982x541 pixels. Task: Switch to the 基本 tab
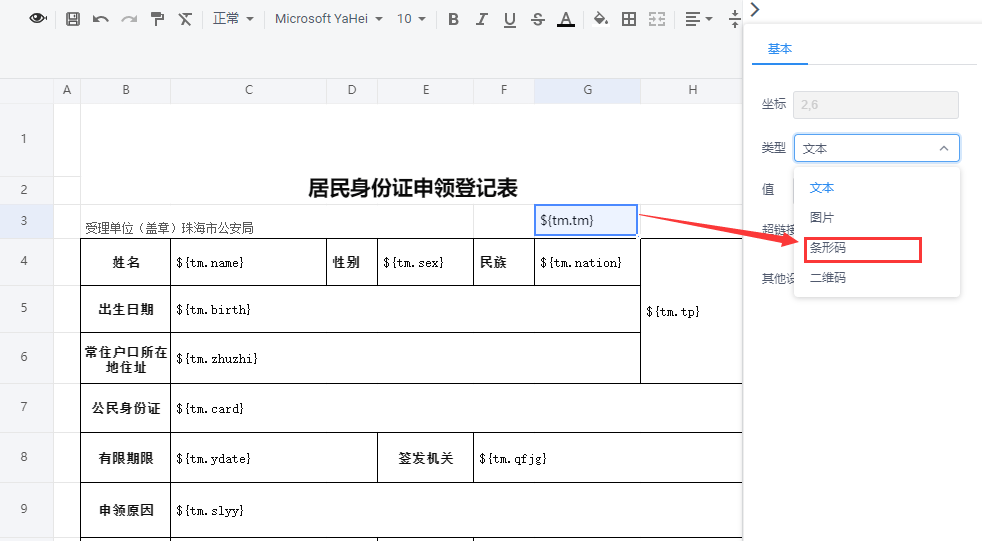(x=780, y=49)
